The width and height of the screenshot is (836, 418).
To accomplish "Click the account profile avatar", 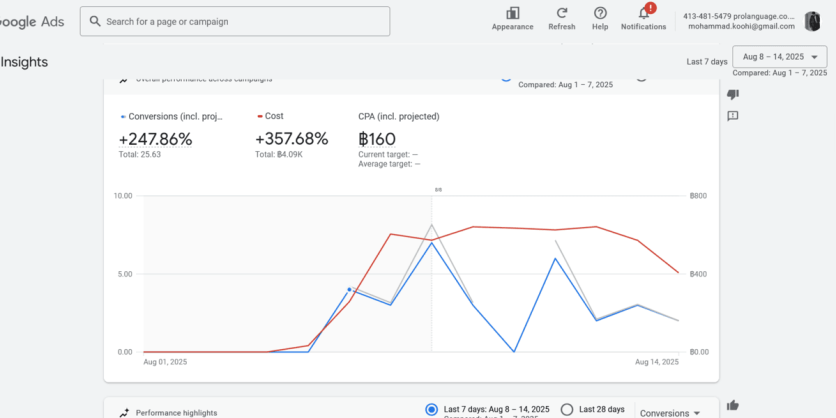I will point(813,21).
